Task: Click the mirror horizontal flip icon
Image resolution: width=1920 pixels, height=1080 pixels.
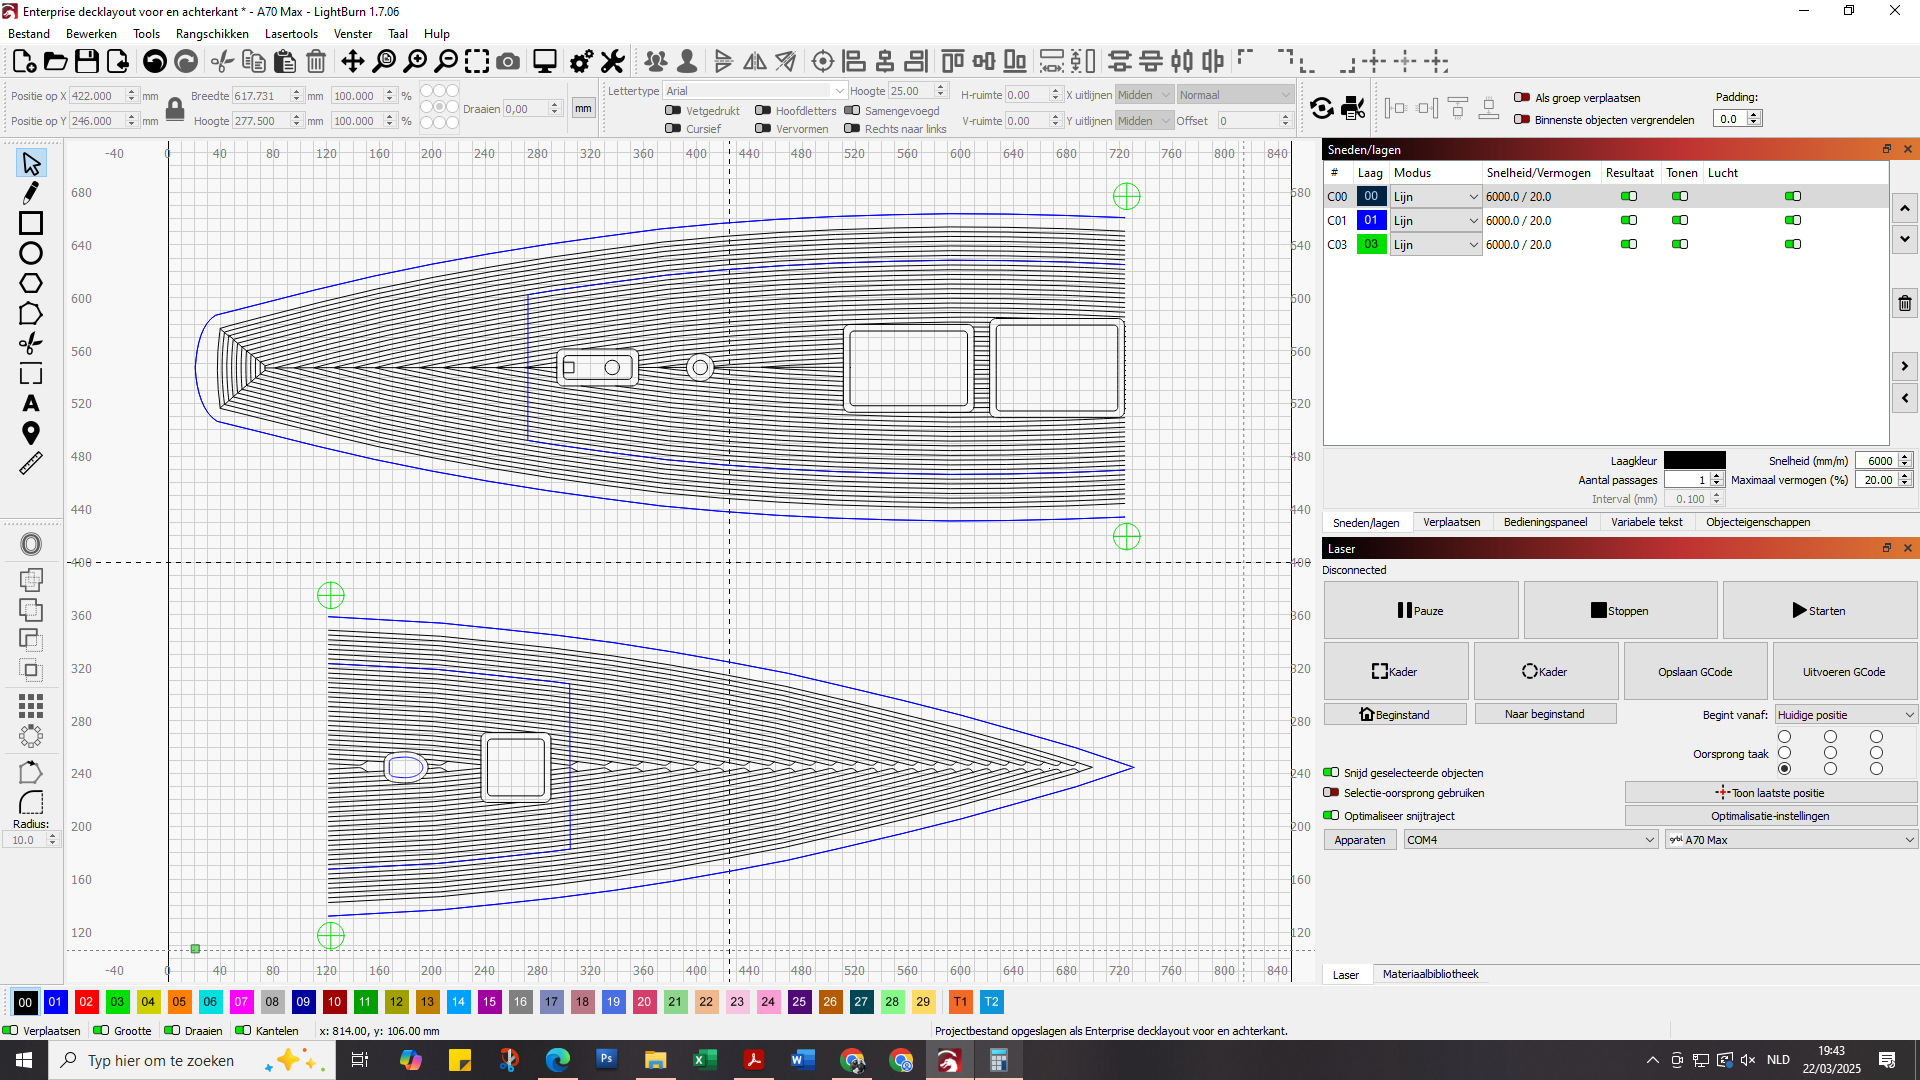Action: tap(755, 62)
